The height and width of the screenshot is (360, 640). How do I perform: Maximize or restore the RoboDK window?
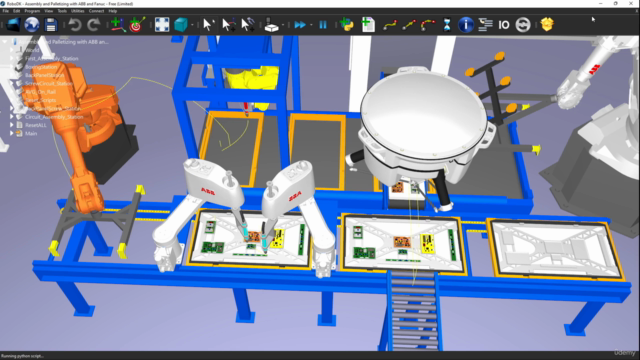coord(616,4)
